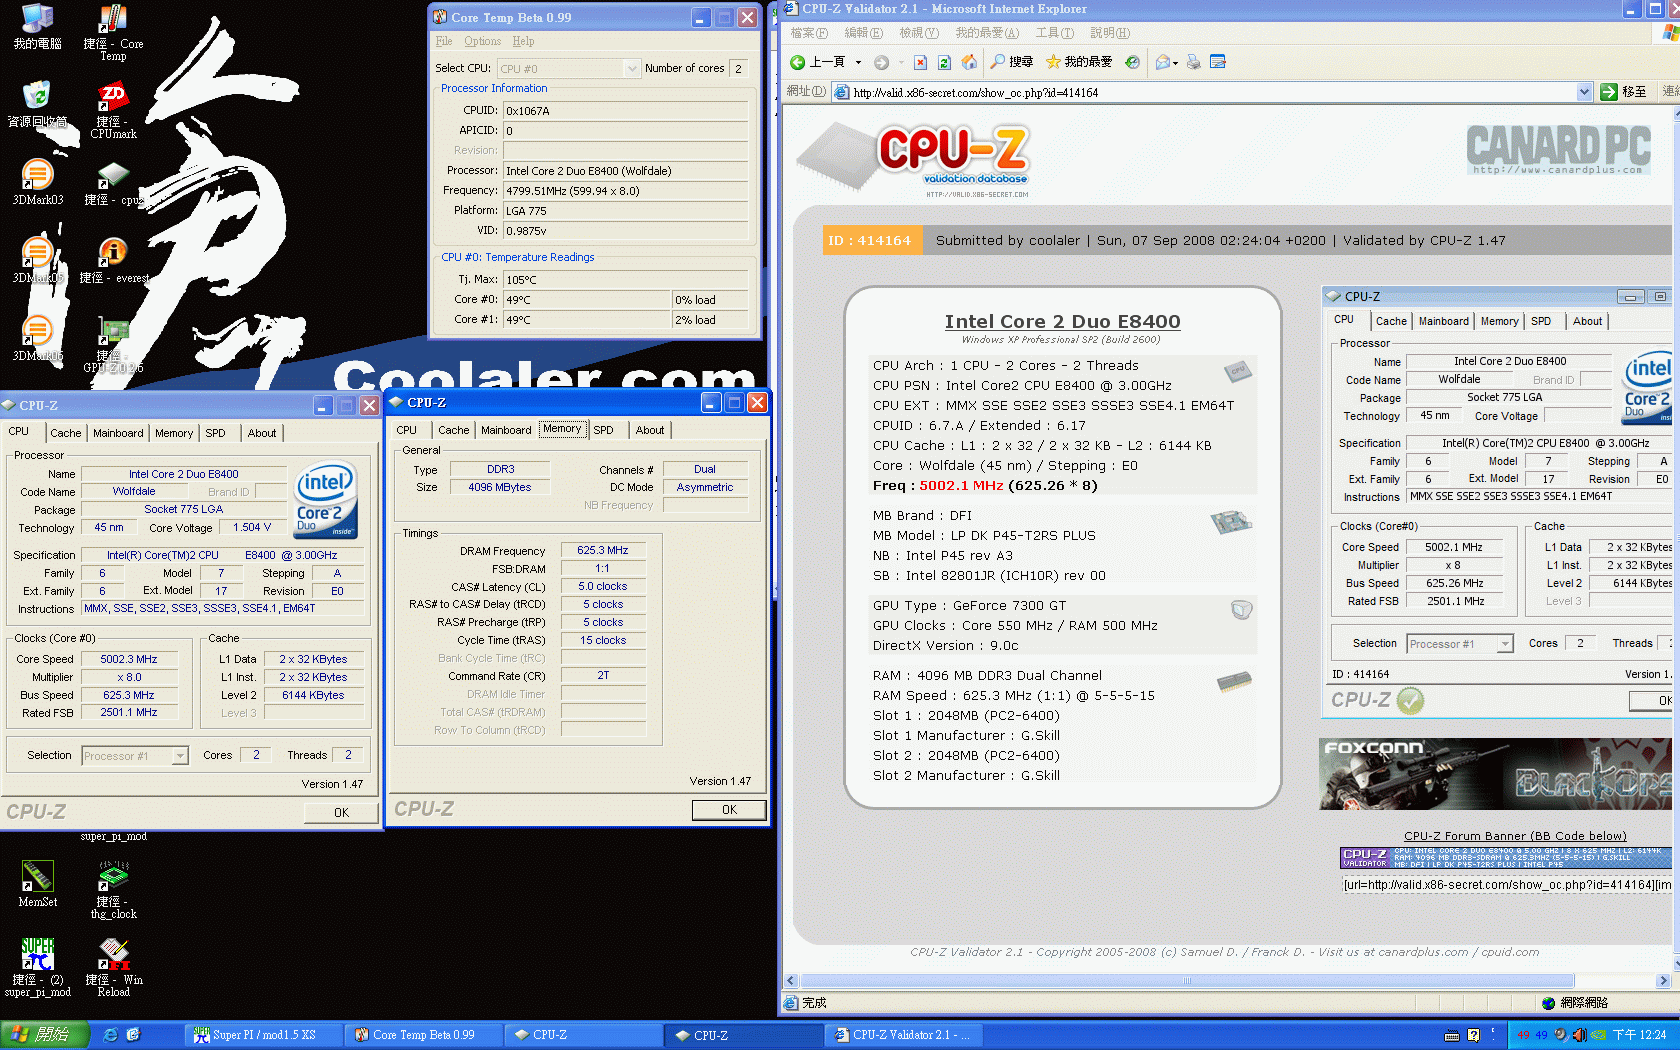Click the Print toolbar icon in IE
This screenshot has width=1680, height=1050.
pyautogui.click(x=1193, y=62)
